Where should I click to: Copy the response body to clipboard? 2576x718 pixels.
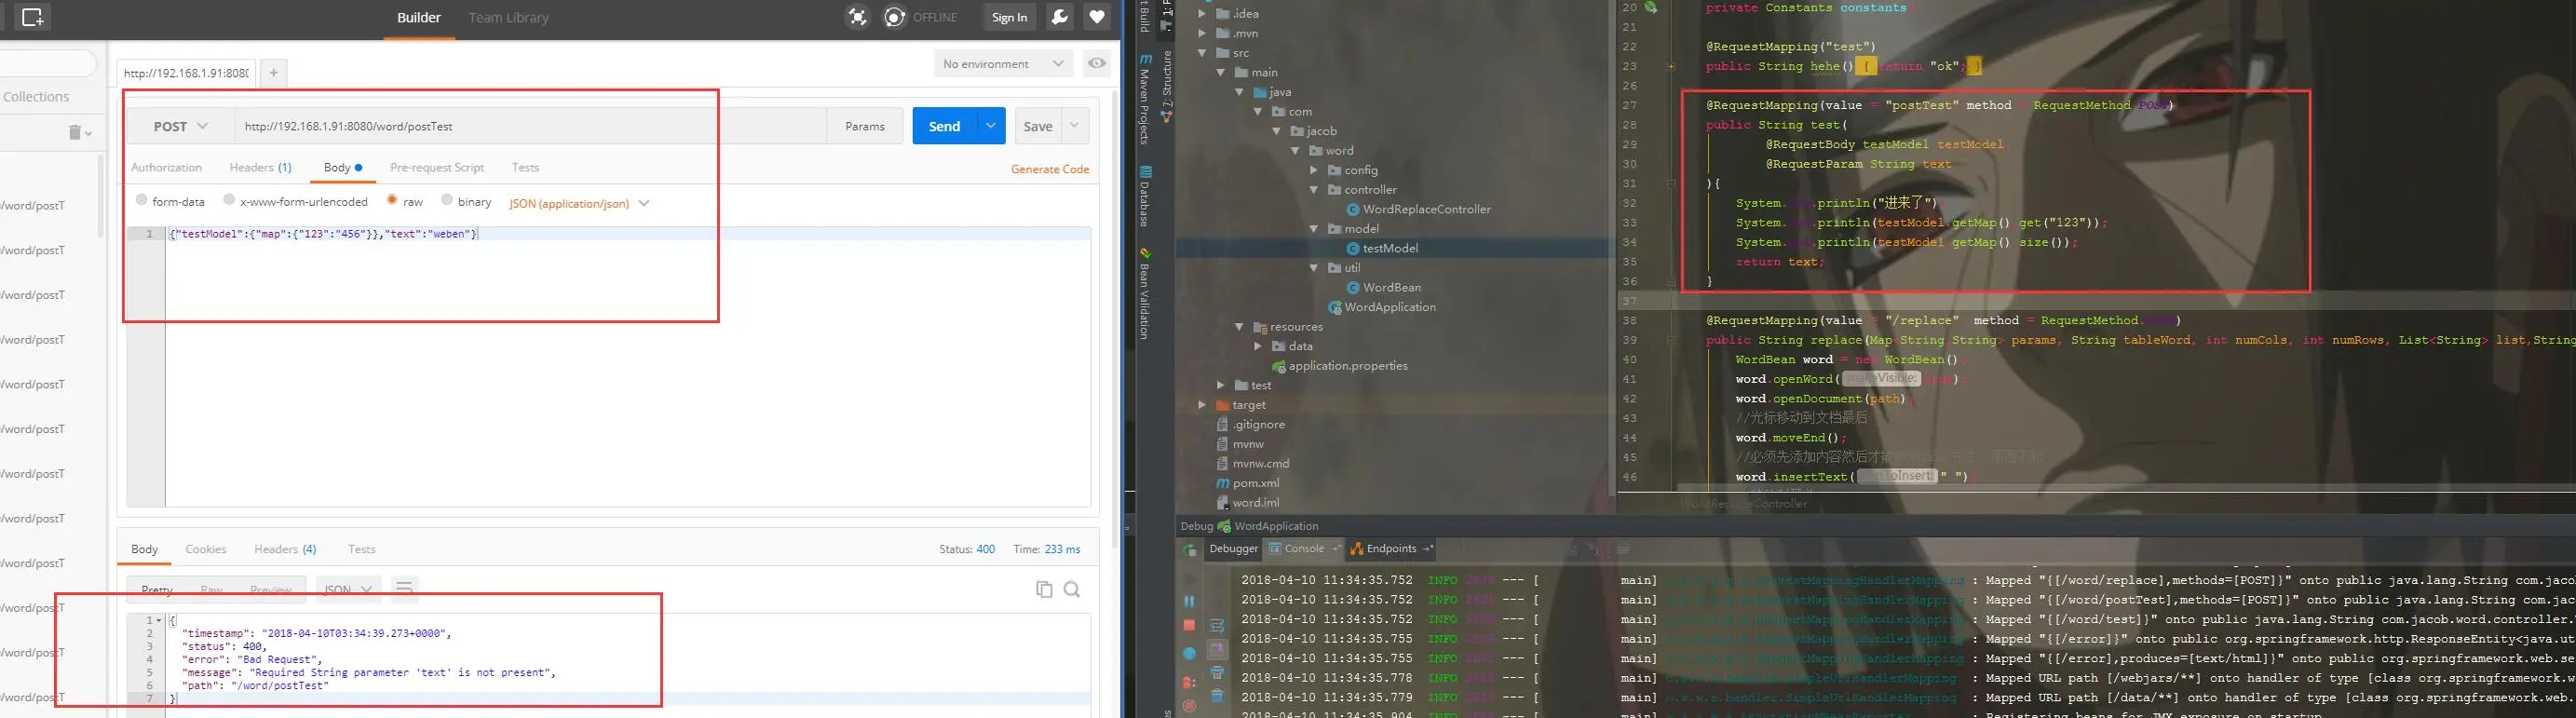(1044, 589)
